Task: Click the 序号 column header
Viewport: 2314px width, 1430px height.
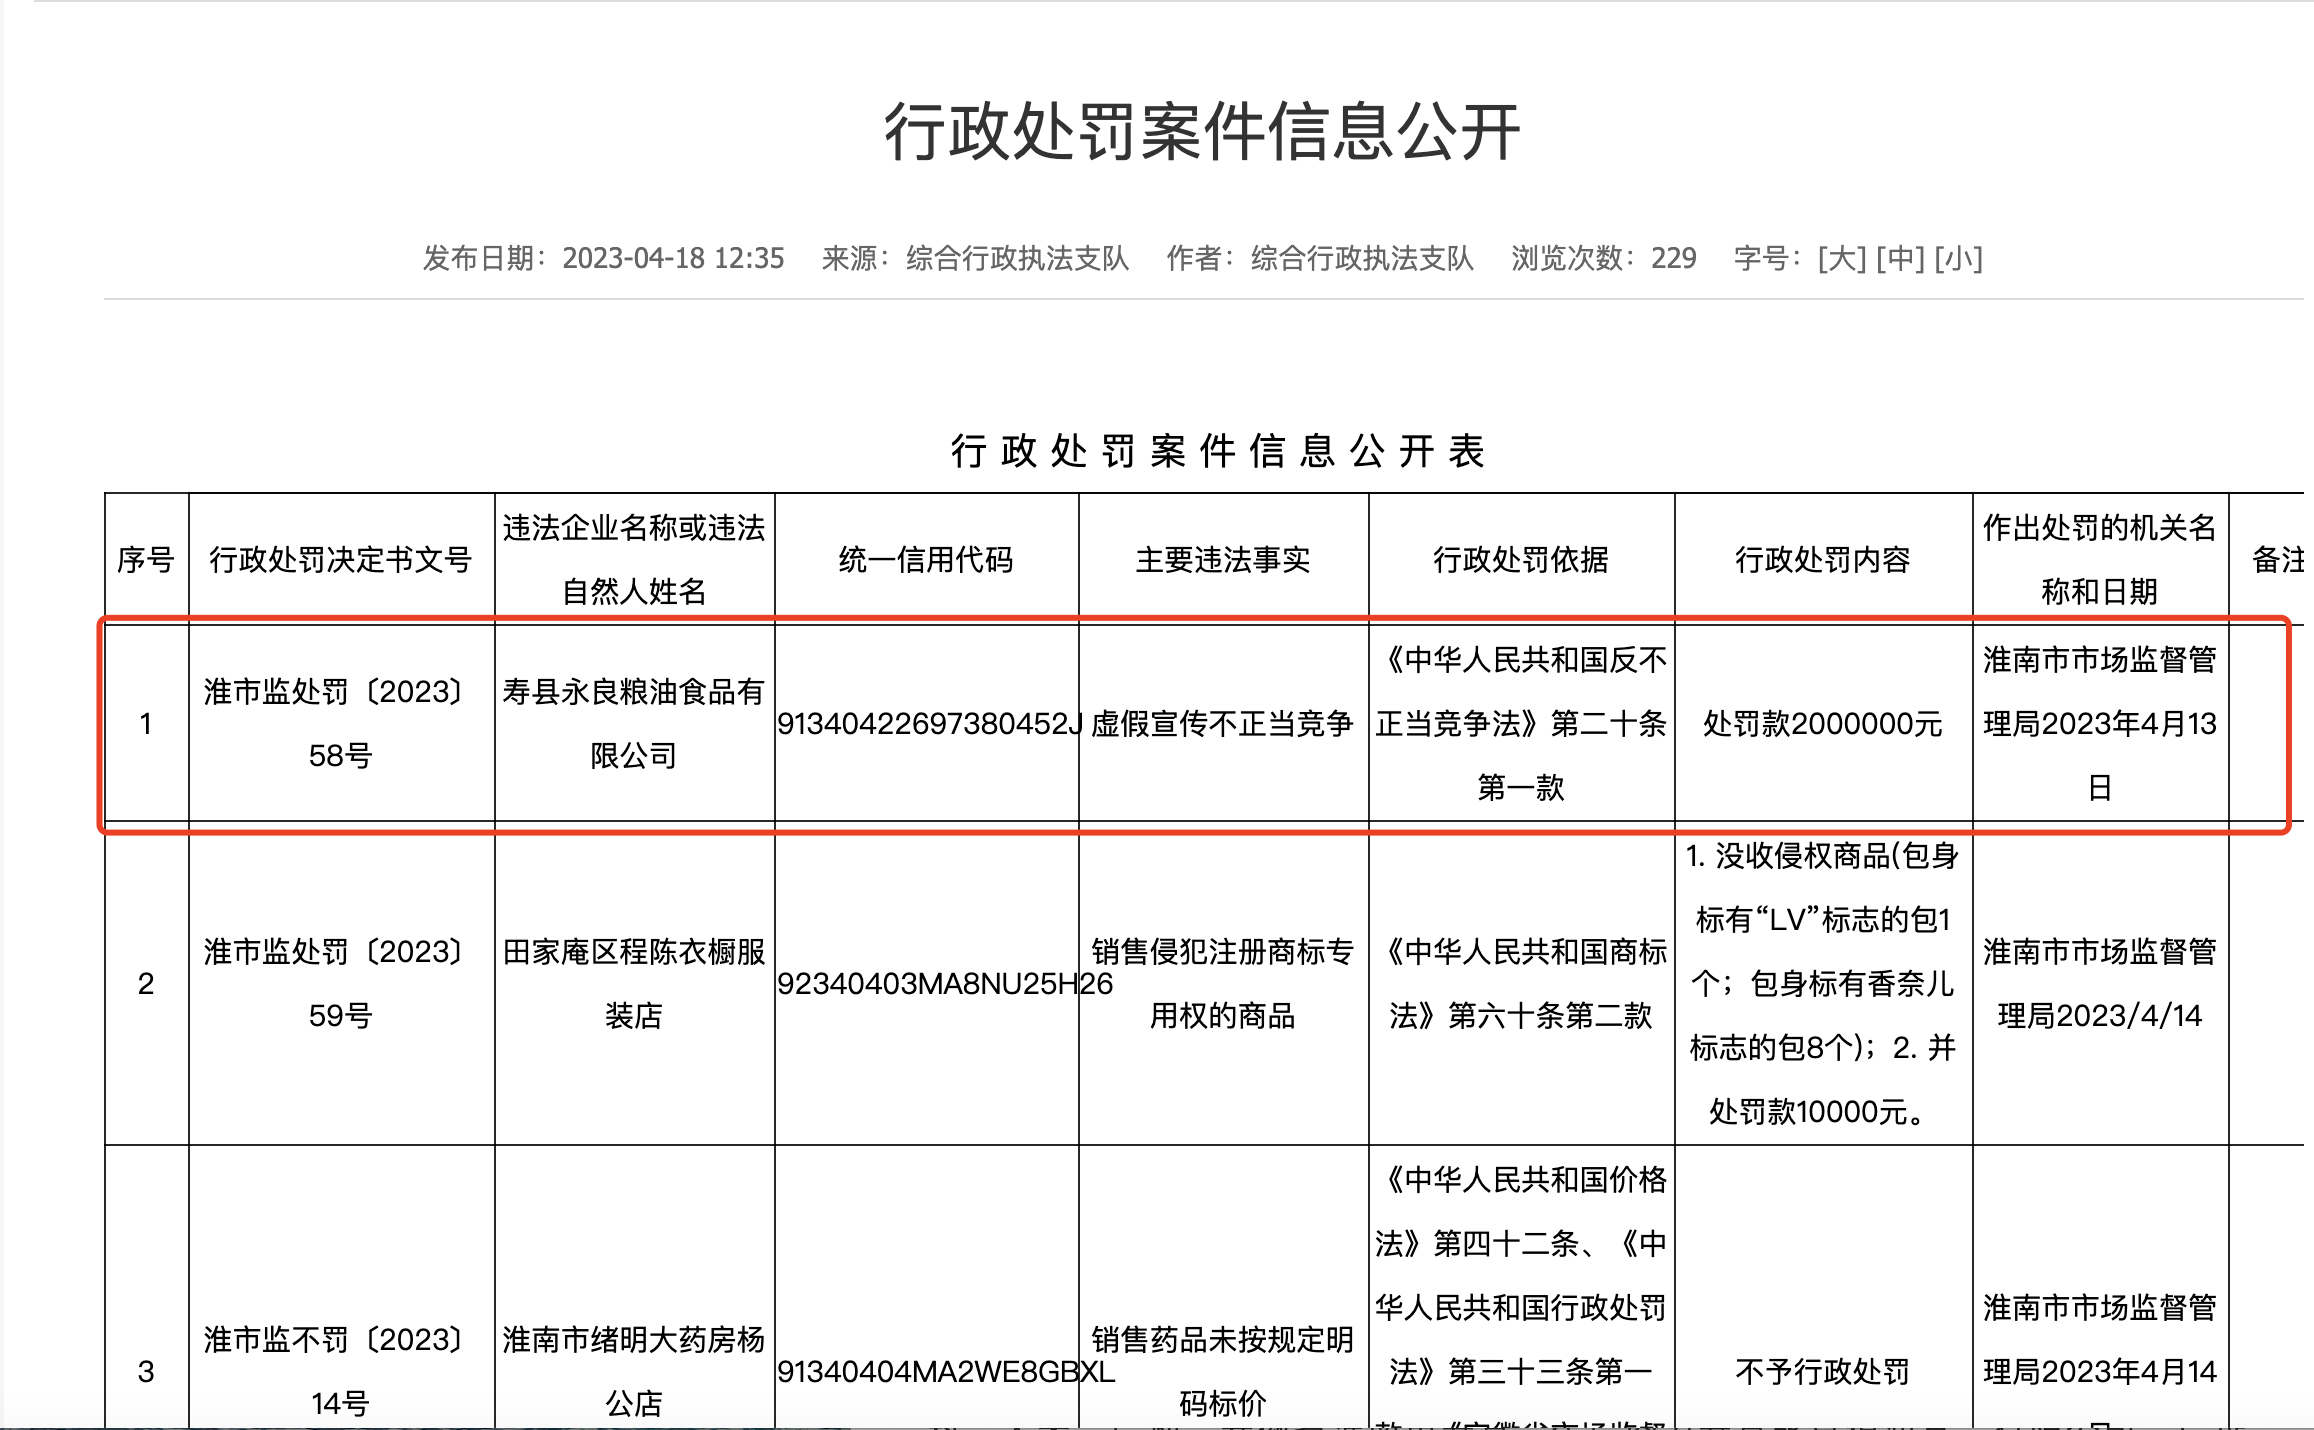Action: point(146,559)
